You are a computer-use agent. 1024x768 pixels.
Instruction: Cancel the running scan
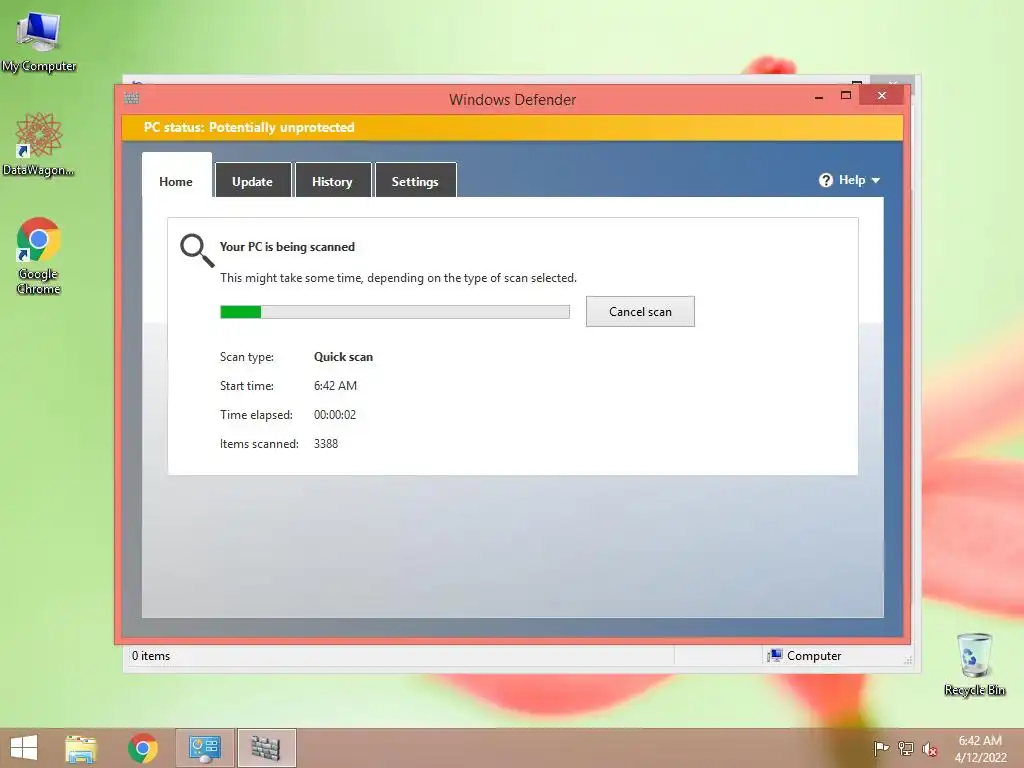click(640, 312)
